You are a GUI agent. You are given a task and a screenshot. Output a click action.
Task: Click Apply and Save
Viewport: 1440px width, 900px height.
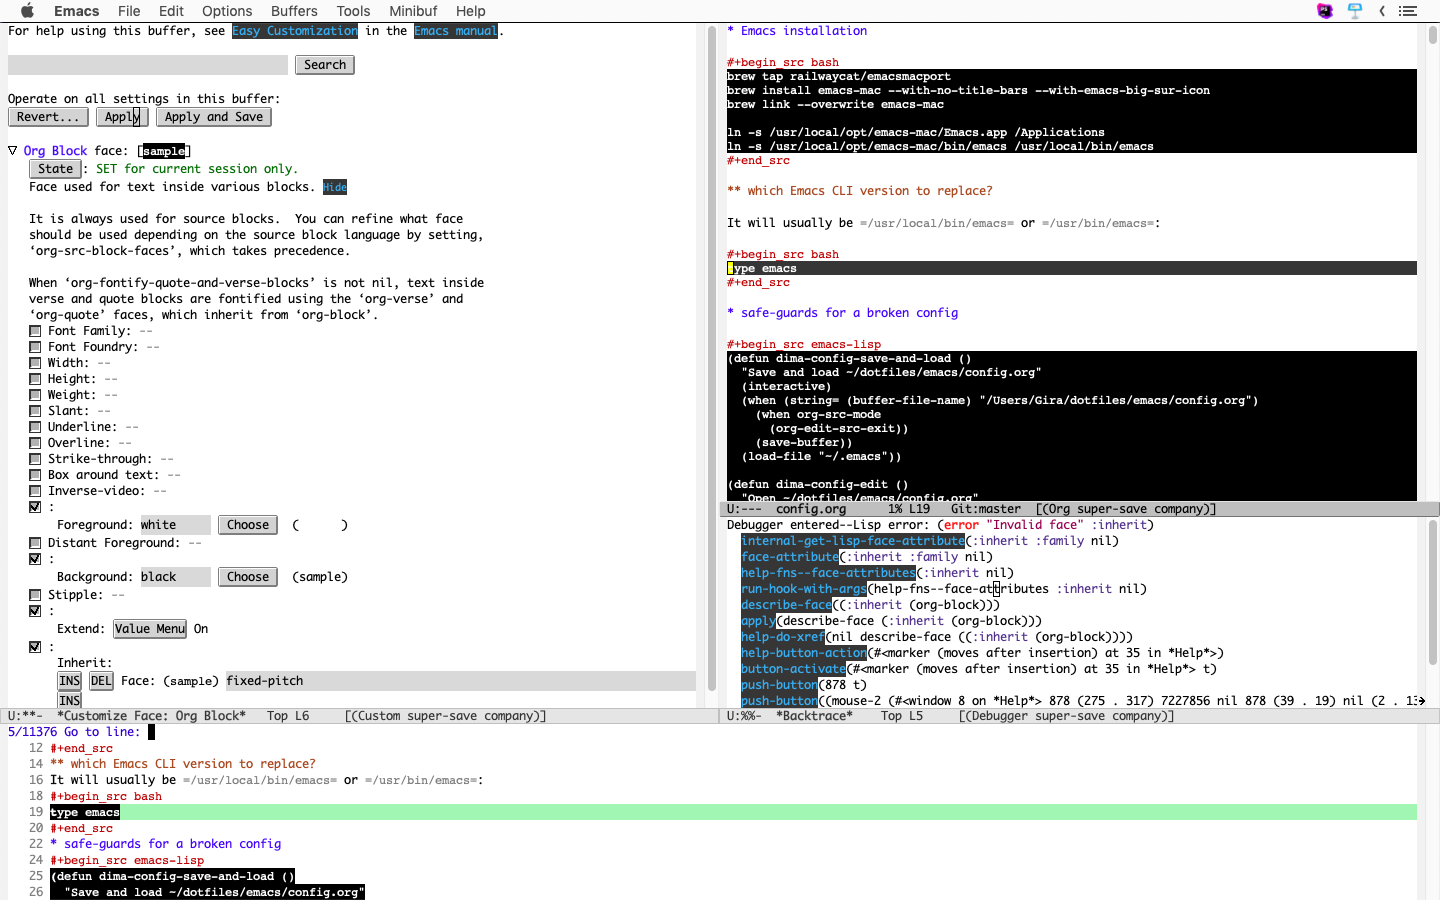[213, 116]
